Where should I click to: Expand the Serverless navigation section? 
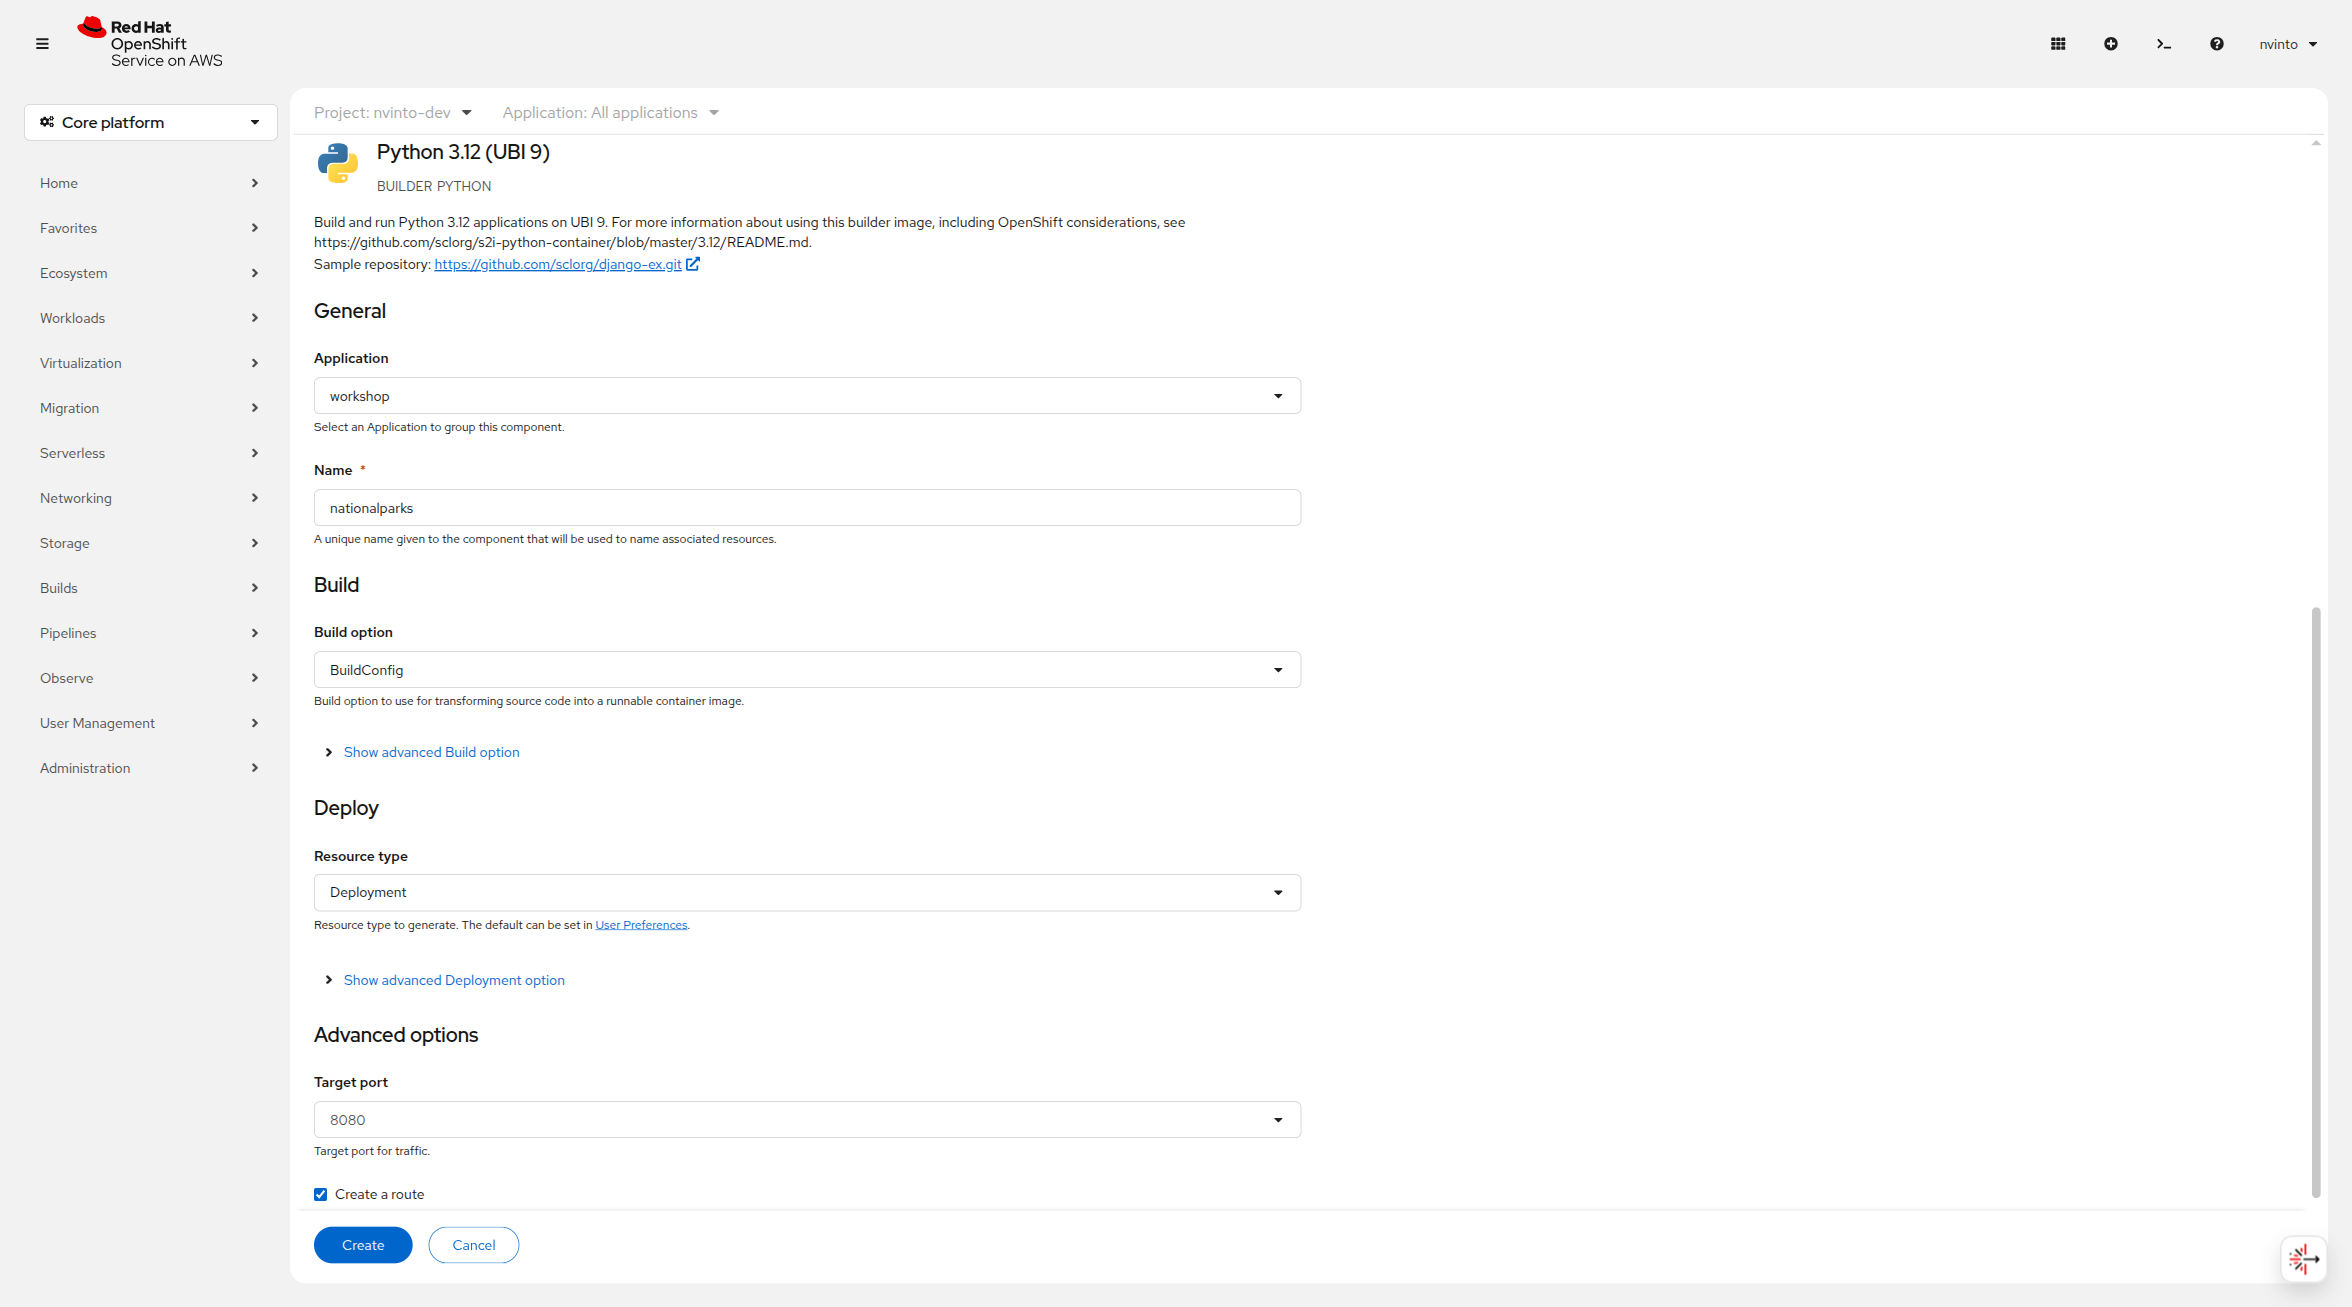[x=150, y=453]
